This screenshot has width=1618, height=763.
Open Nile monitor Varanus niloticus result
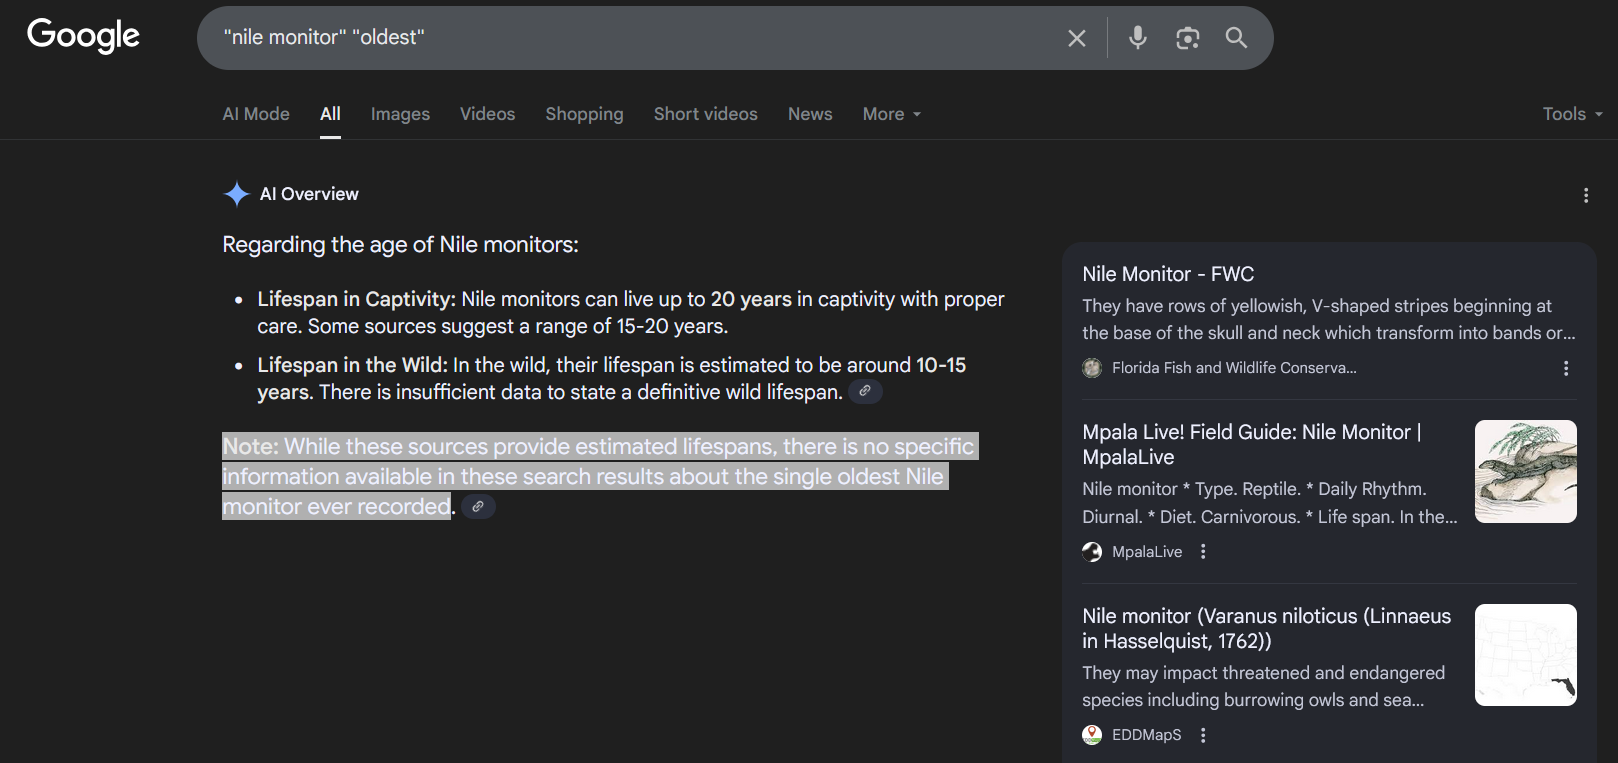1267,628
